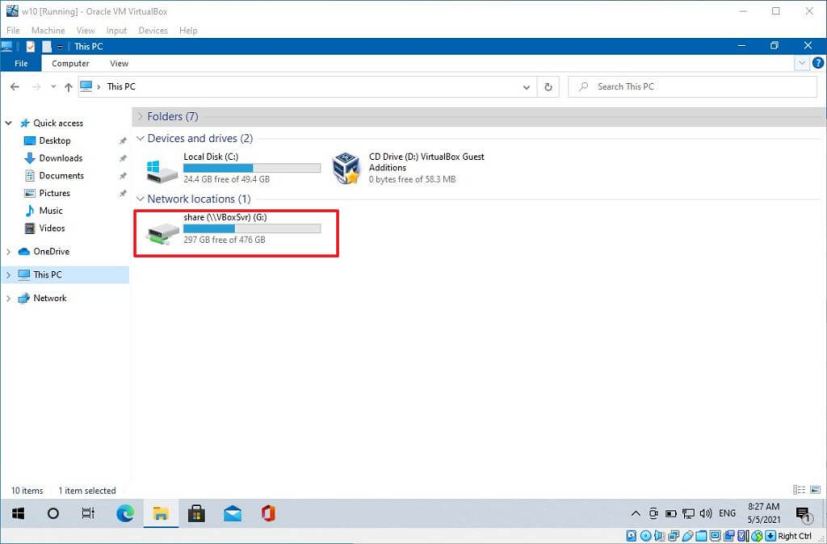The height and width of the screenshot is (544, 827).
Task: Open VirtualBox Devices menu
Action: 153,31
